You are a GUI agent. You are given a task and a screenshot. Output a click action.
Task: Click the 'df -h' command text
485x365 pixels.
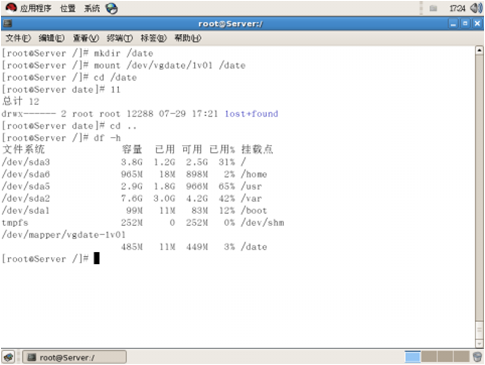coord(107,138)
